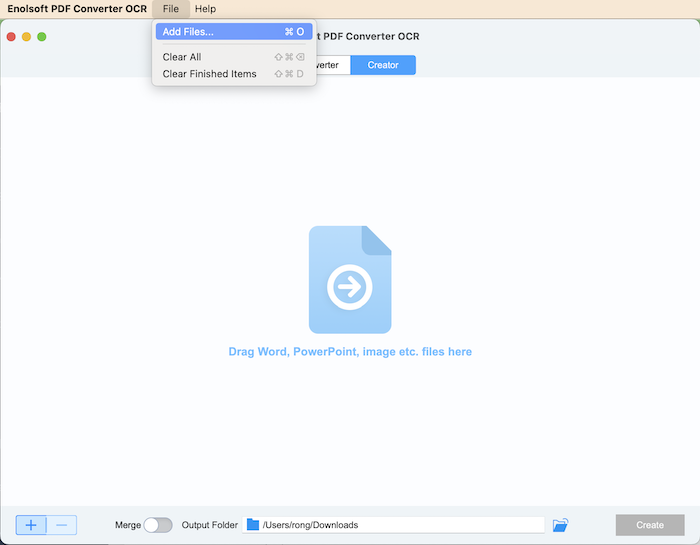
Task: Click the 'Drag Word, PowerPoint, image etc. files here' text
Action: (x=350, y=352)
